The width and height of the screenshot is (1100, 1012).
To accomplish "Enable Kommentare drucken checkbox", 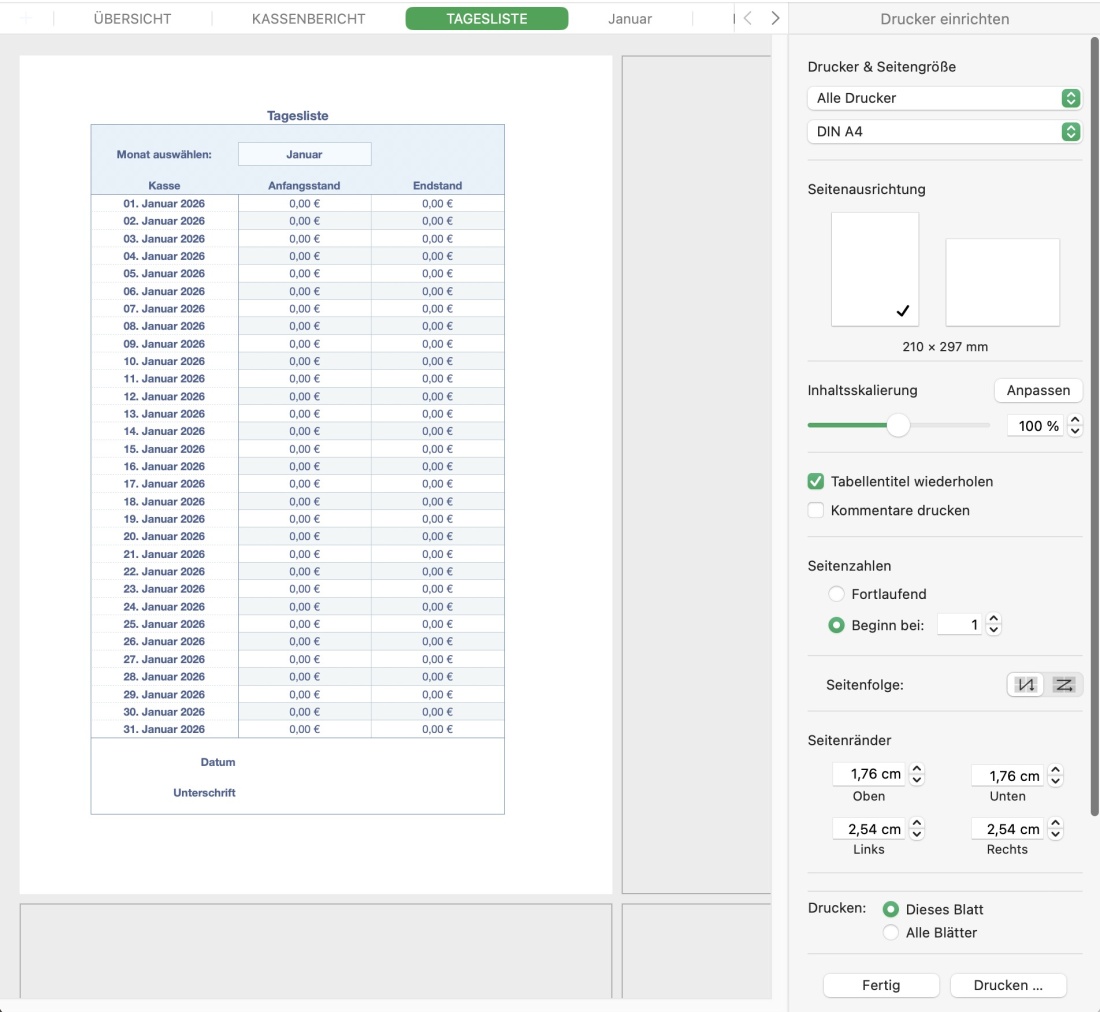I will point(816,511).
